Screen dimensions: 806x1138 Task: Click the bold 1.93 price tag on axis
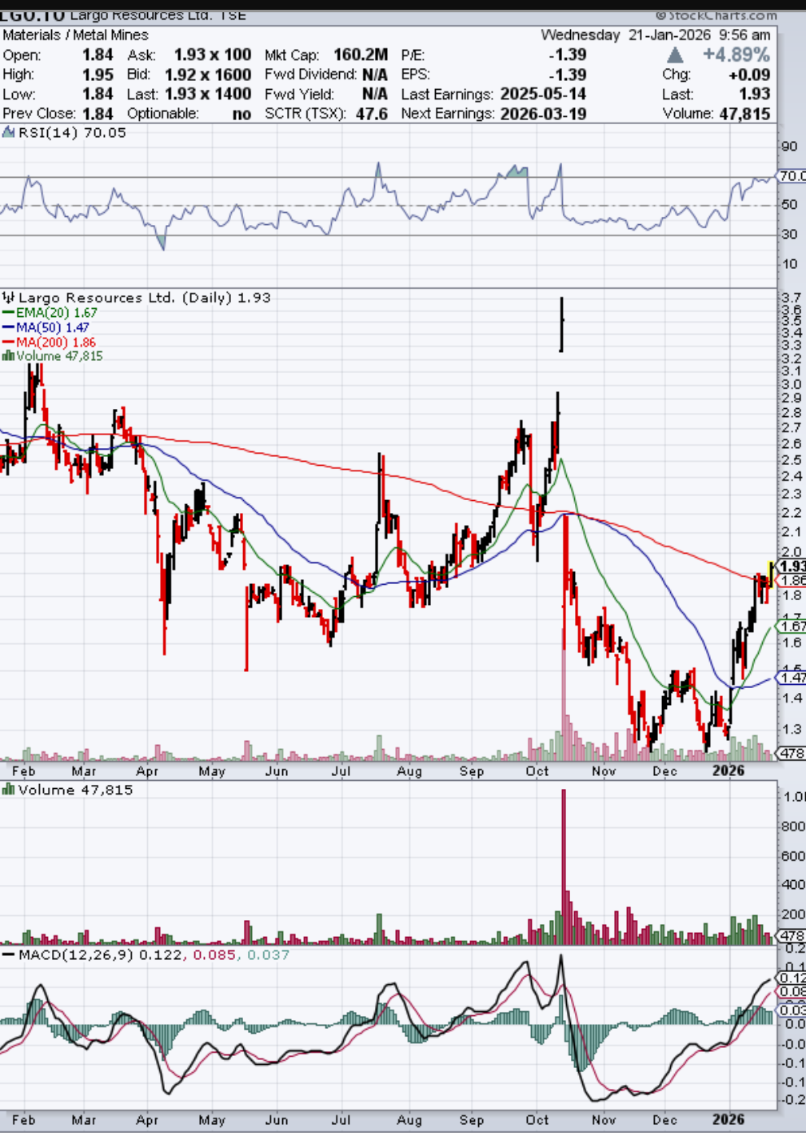click(791, 566)
